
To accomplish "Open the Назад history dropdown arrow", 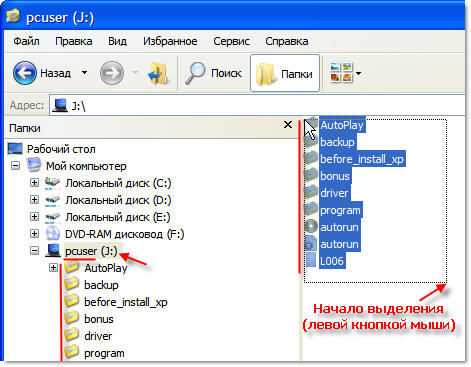I will coord(85,72).
